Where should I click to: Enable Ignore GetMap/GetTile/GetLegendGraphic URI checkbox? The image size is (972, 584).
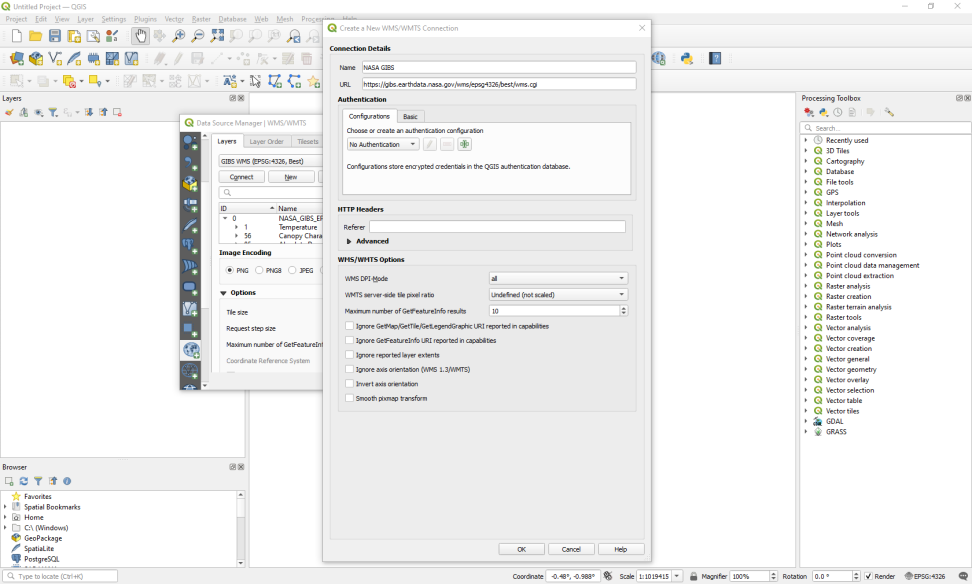coord(350,325)
